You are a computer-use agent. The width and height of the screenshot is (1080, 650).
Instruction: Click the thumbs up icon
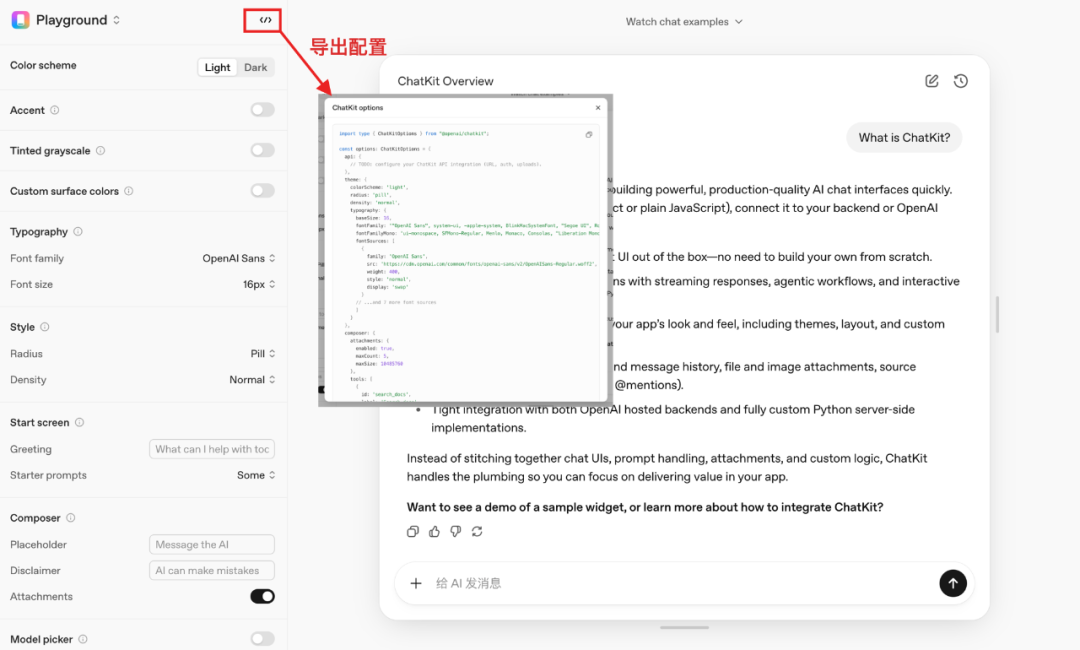(x=434, y=532)
